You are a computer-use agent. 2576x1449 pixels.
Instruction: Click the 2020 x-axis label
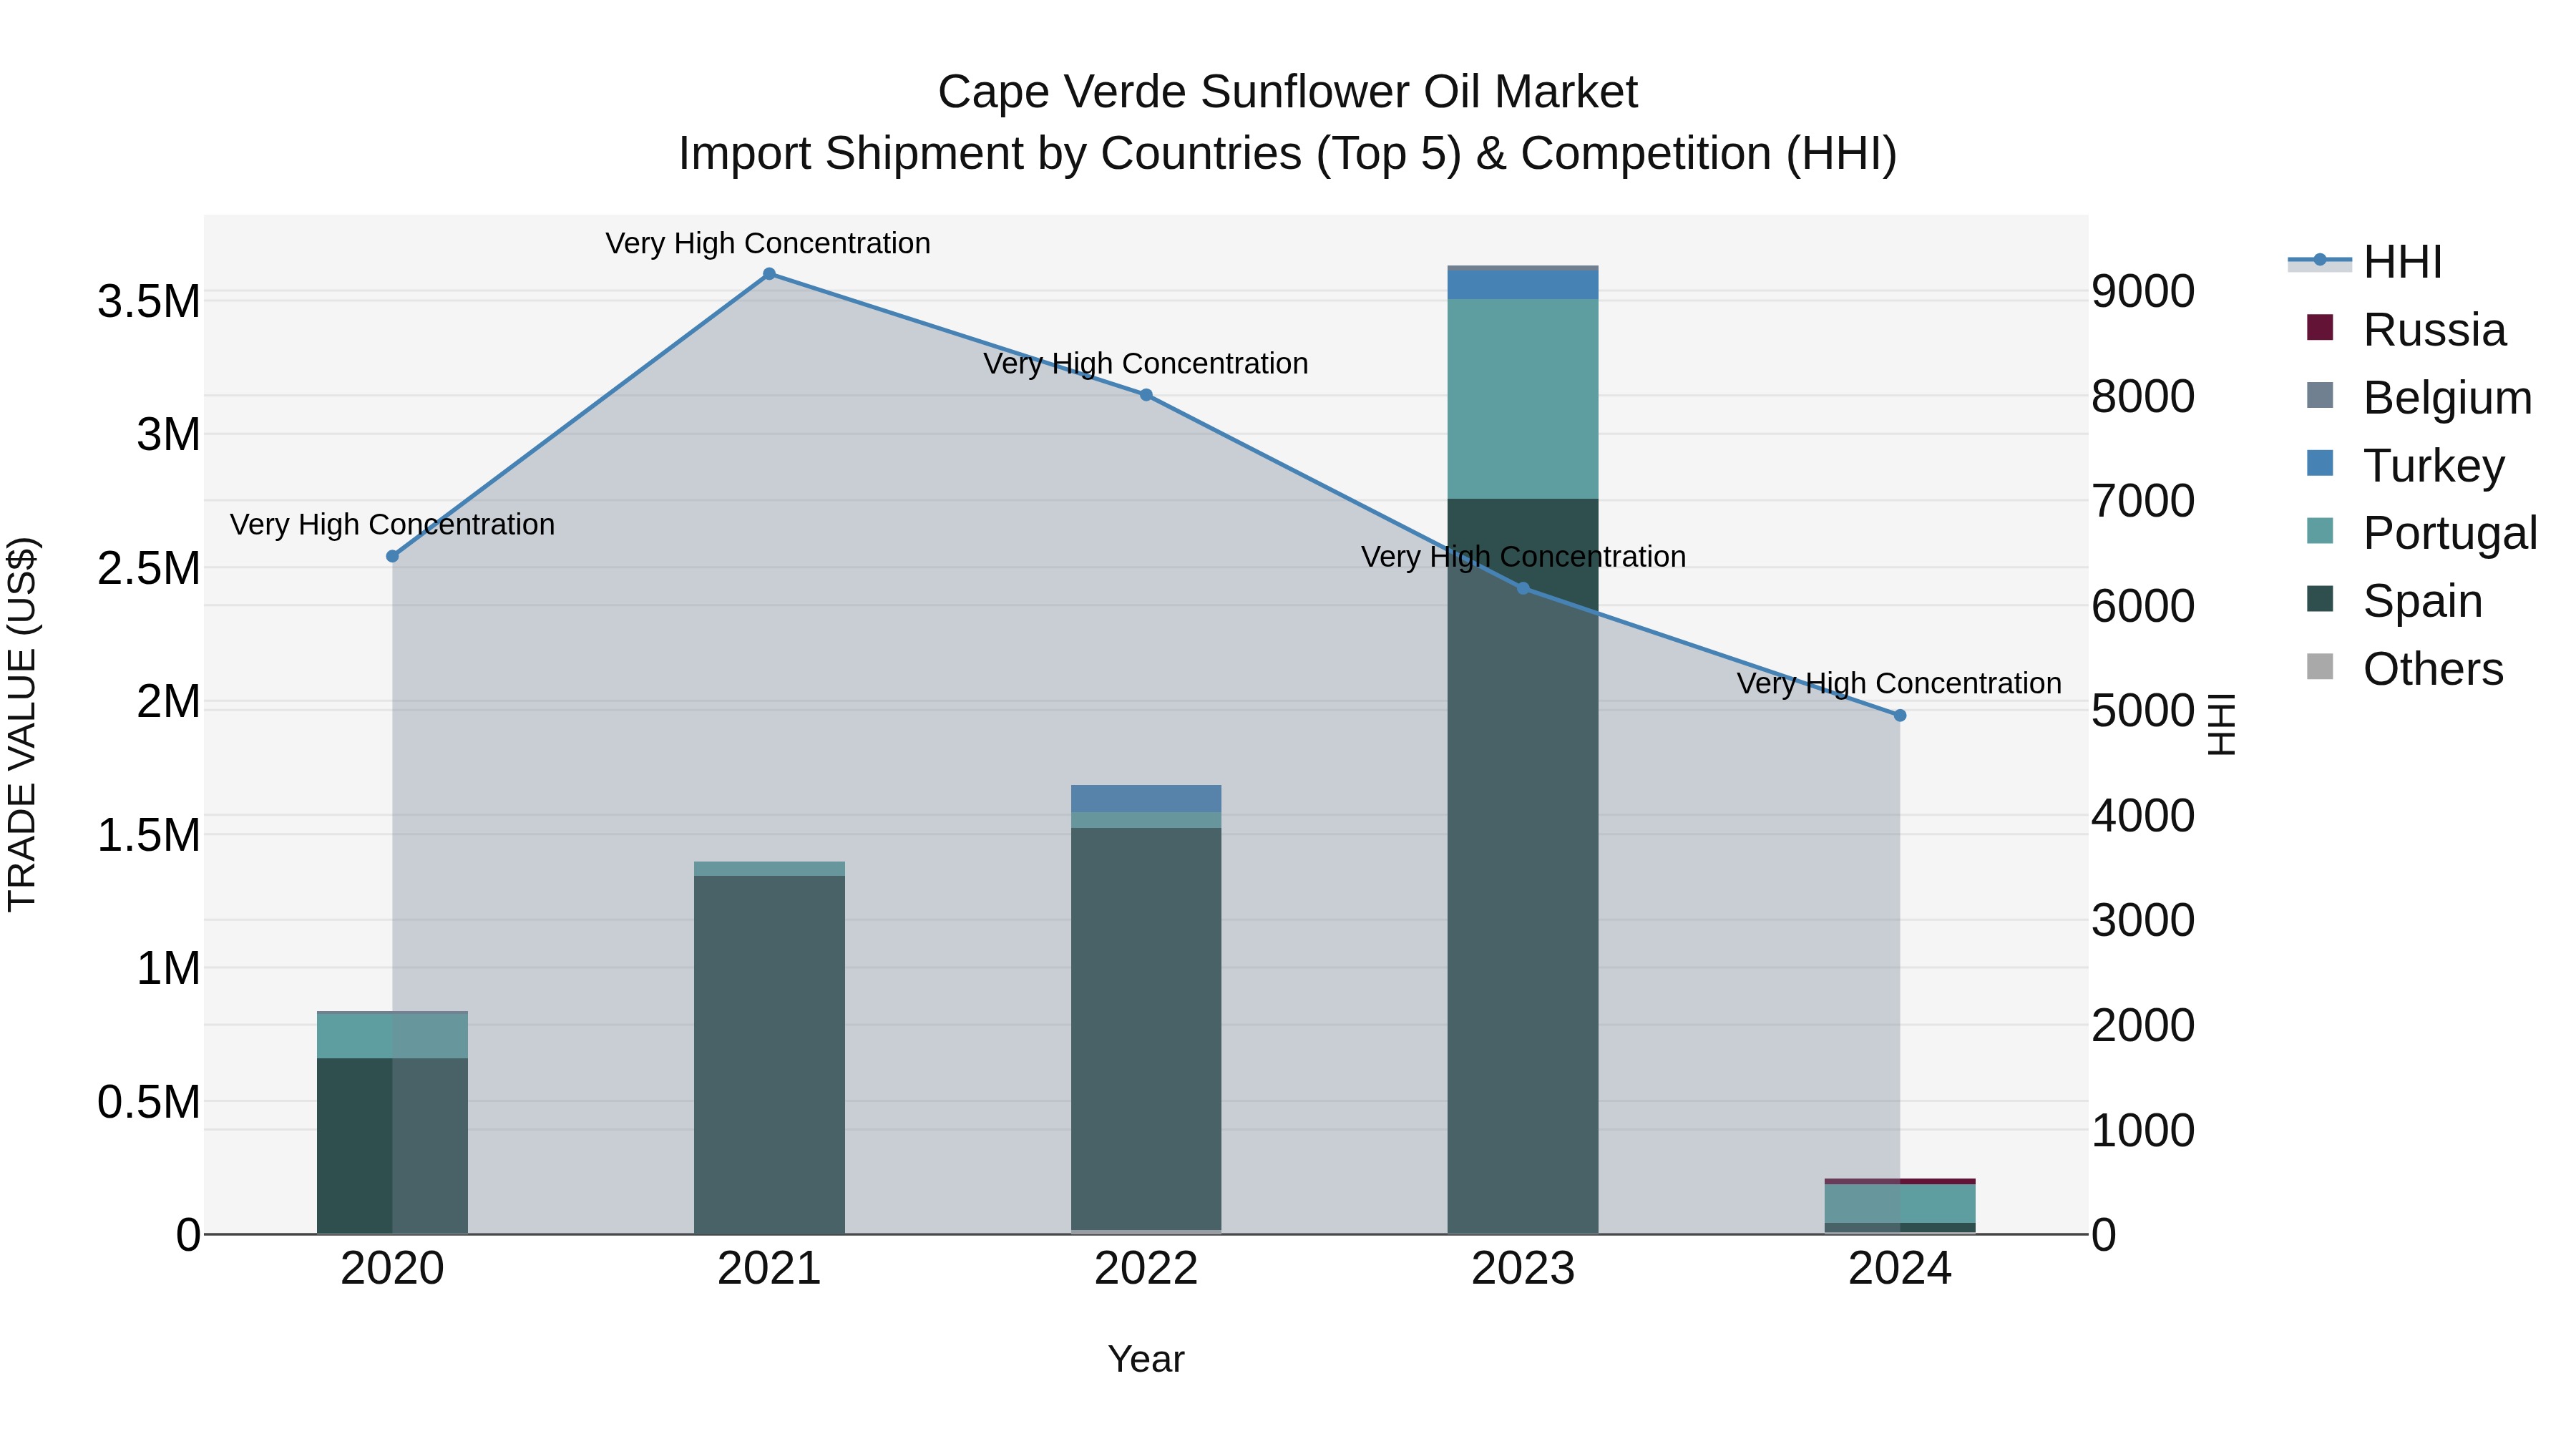point(392,1269)
